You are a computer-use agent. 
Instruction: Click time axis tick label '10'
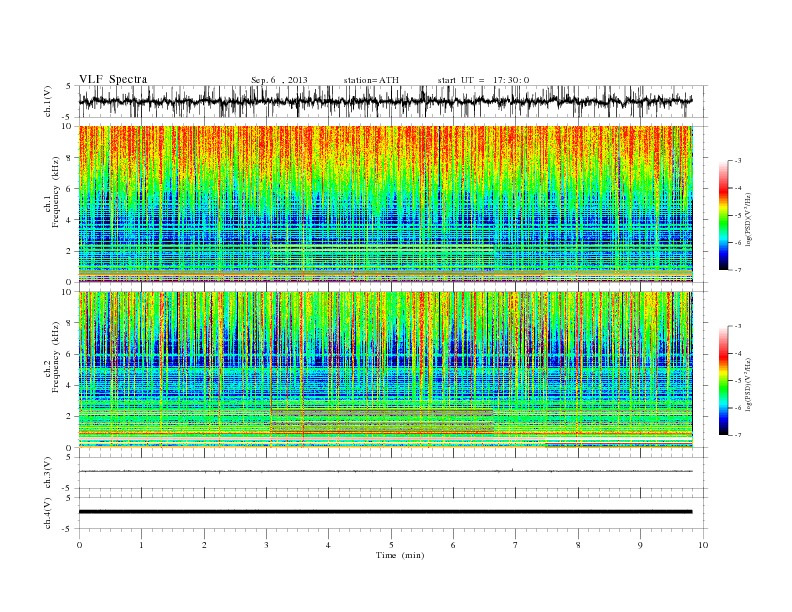tap(703, 545)
